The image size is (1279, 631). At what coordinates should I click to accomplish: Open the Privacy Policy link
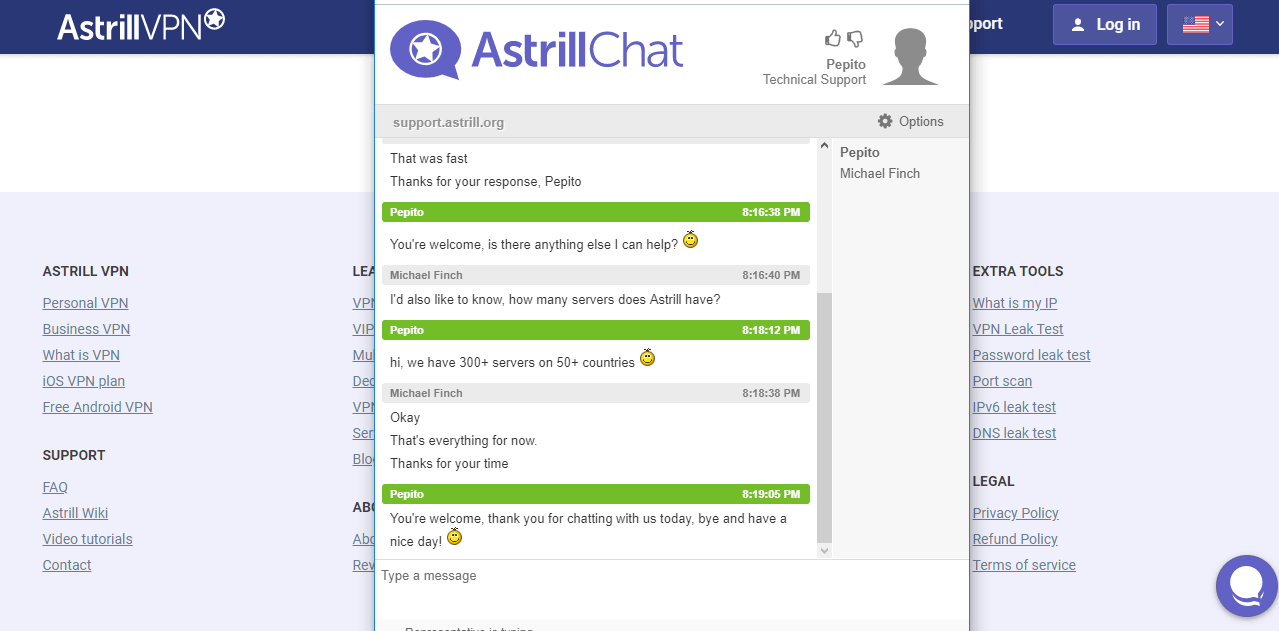click(1016, 513)
